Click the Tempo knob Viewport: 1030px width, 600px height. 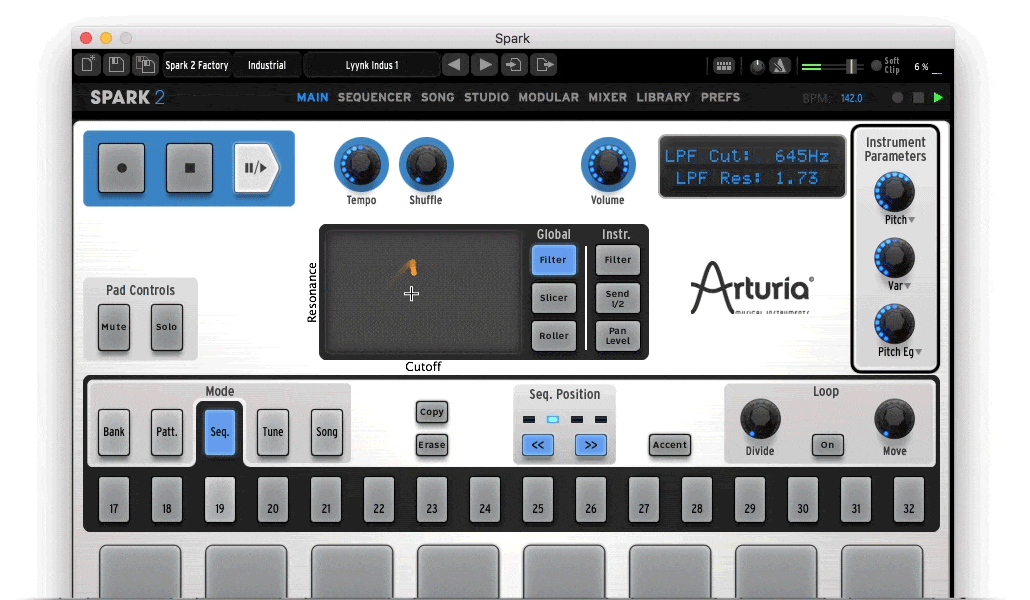coord(361,164)
